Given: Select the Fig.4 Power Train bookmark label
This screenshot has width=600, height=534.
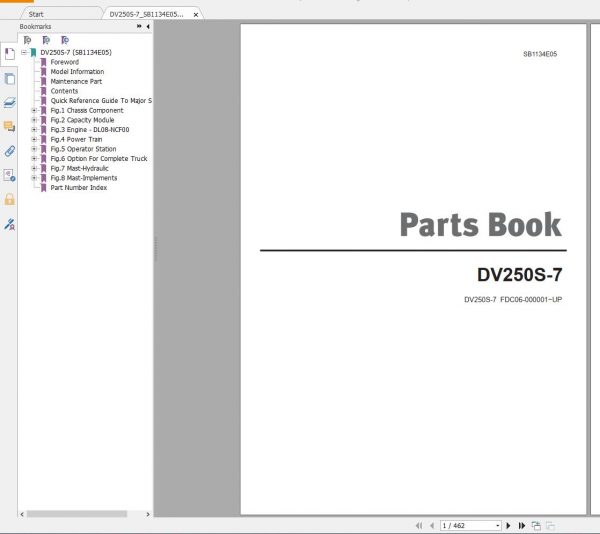Looking at the screenshot, I should (x=76, y=139).
